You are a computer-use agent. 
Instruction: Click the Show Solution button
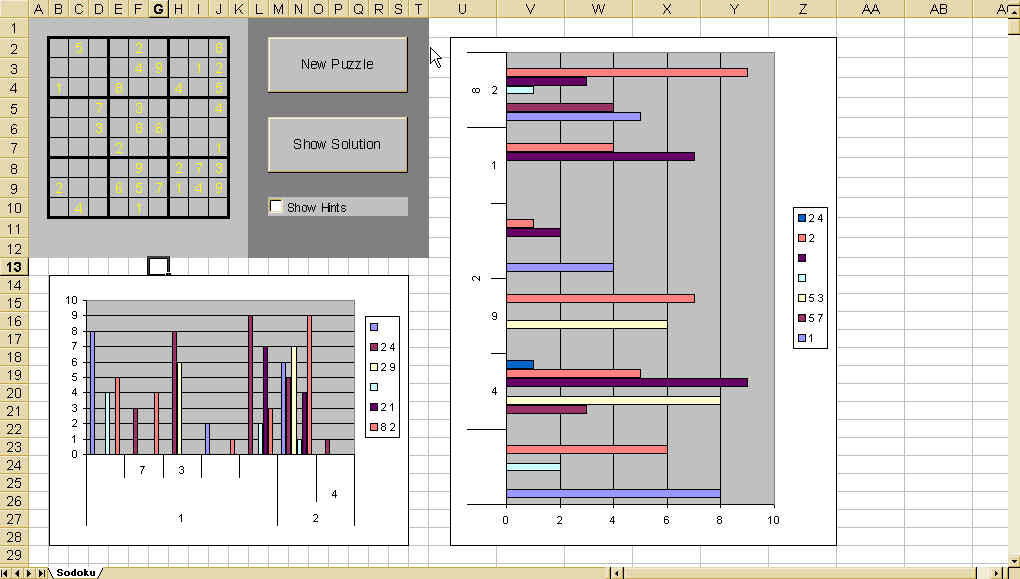pyautogui.click(x=337, y=145)
